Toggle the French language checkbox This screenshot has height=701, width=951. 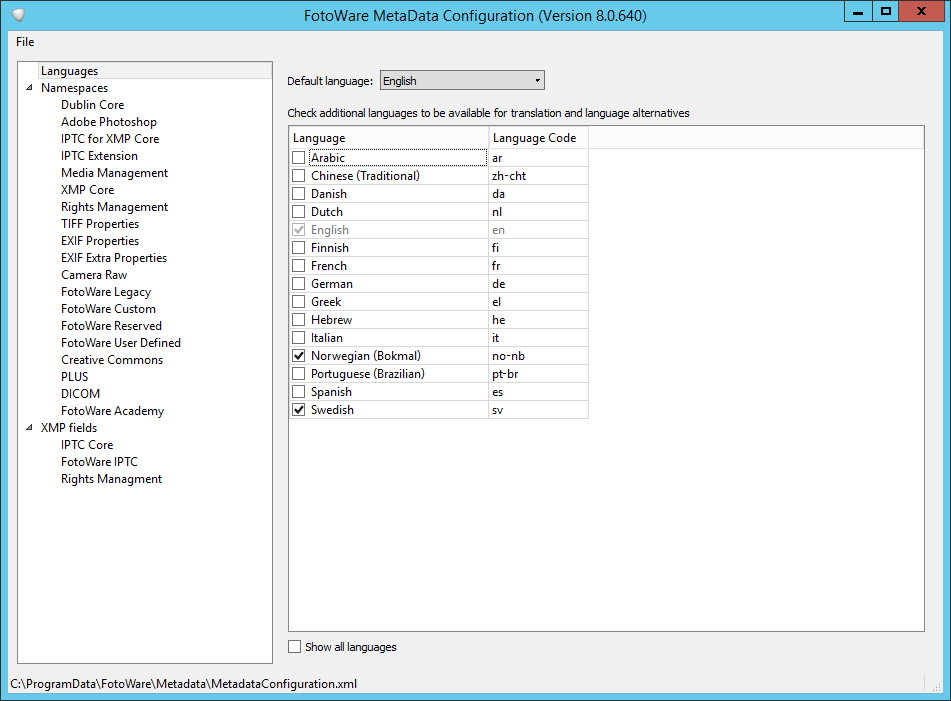[298, 266]
